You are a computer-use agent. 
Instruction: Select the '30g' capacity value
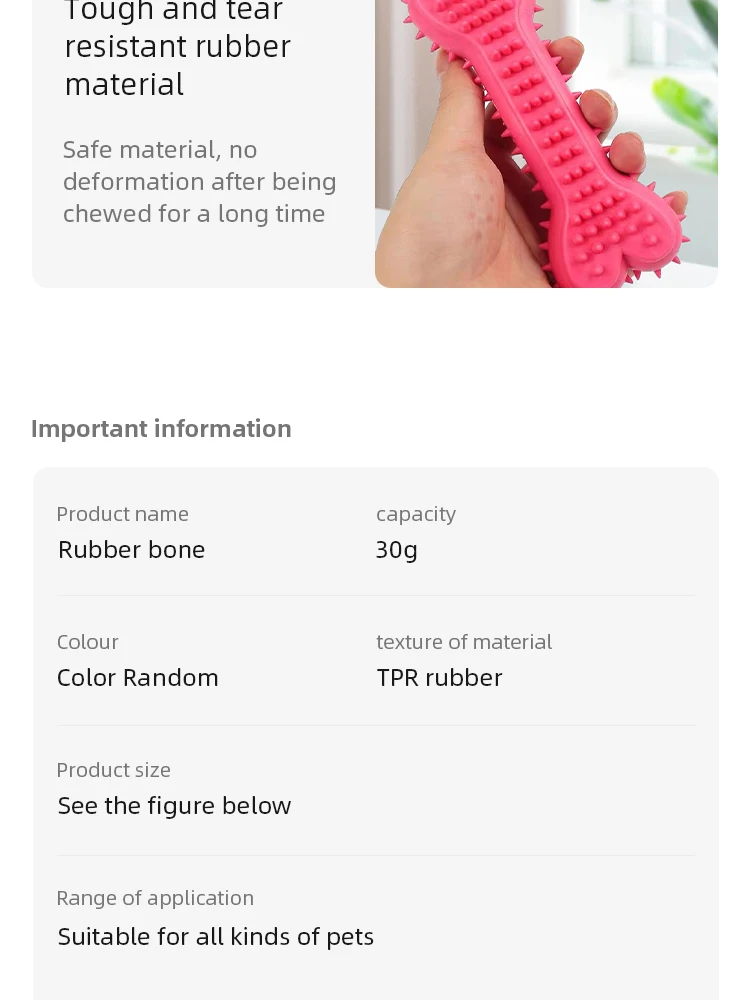tap(397, 550)
